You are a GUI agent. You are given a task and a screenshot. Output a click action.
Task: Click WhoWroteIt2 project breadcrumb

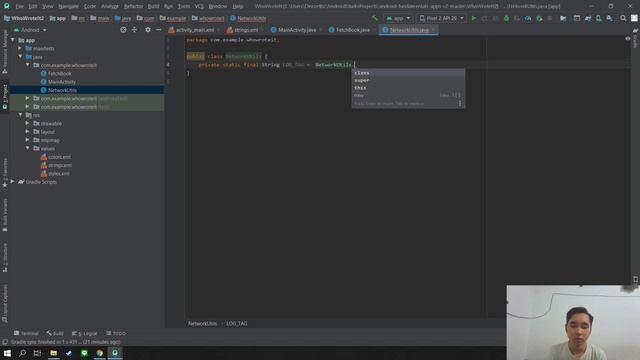(24, 18)
